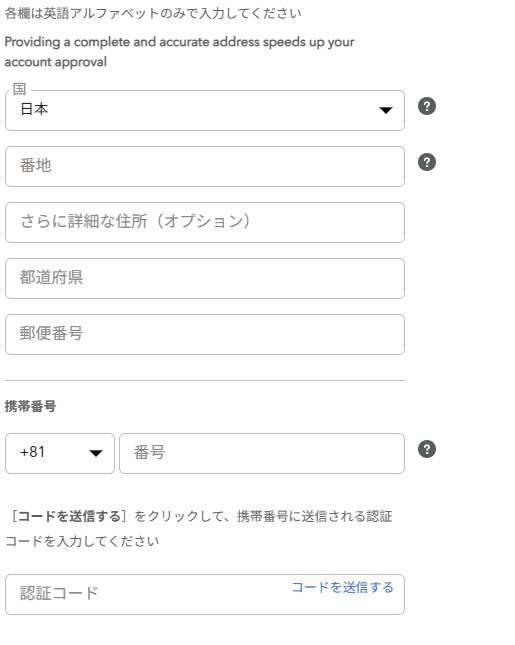Click the 'Providing a complete and accurate address' text
This screenshot has height=645, width=515.
(x=179, y=52)
